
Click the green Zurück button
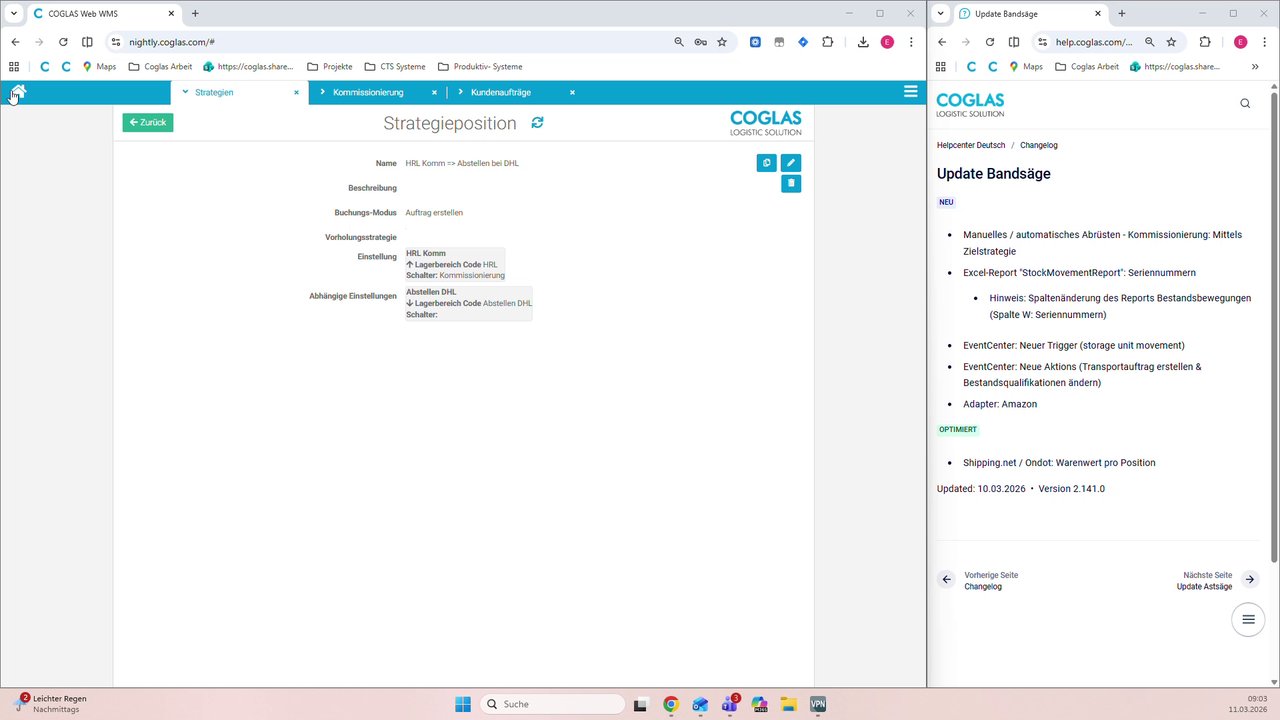click(148, 122)
